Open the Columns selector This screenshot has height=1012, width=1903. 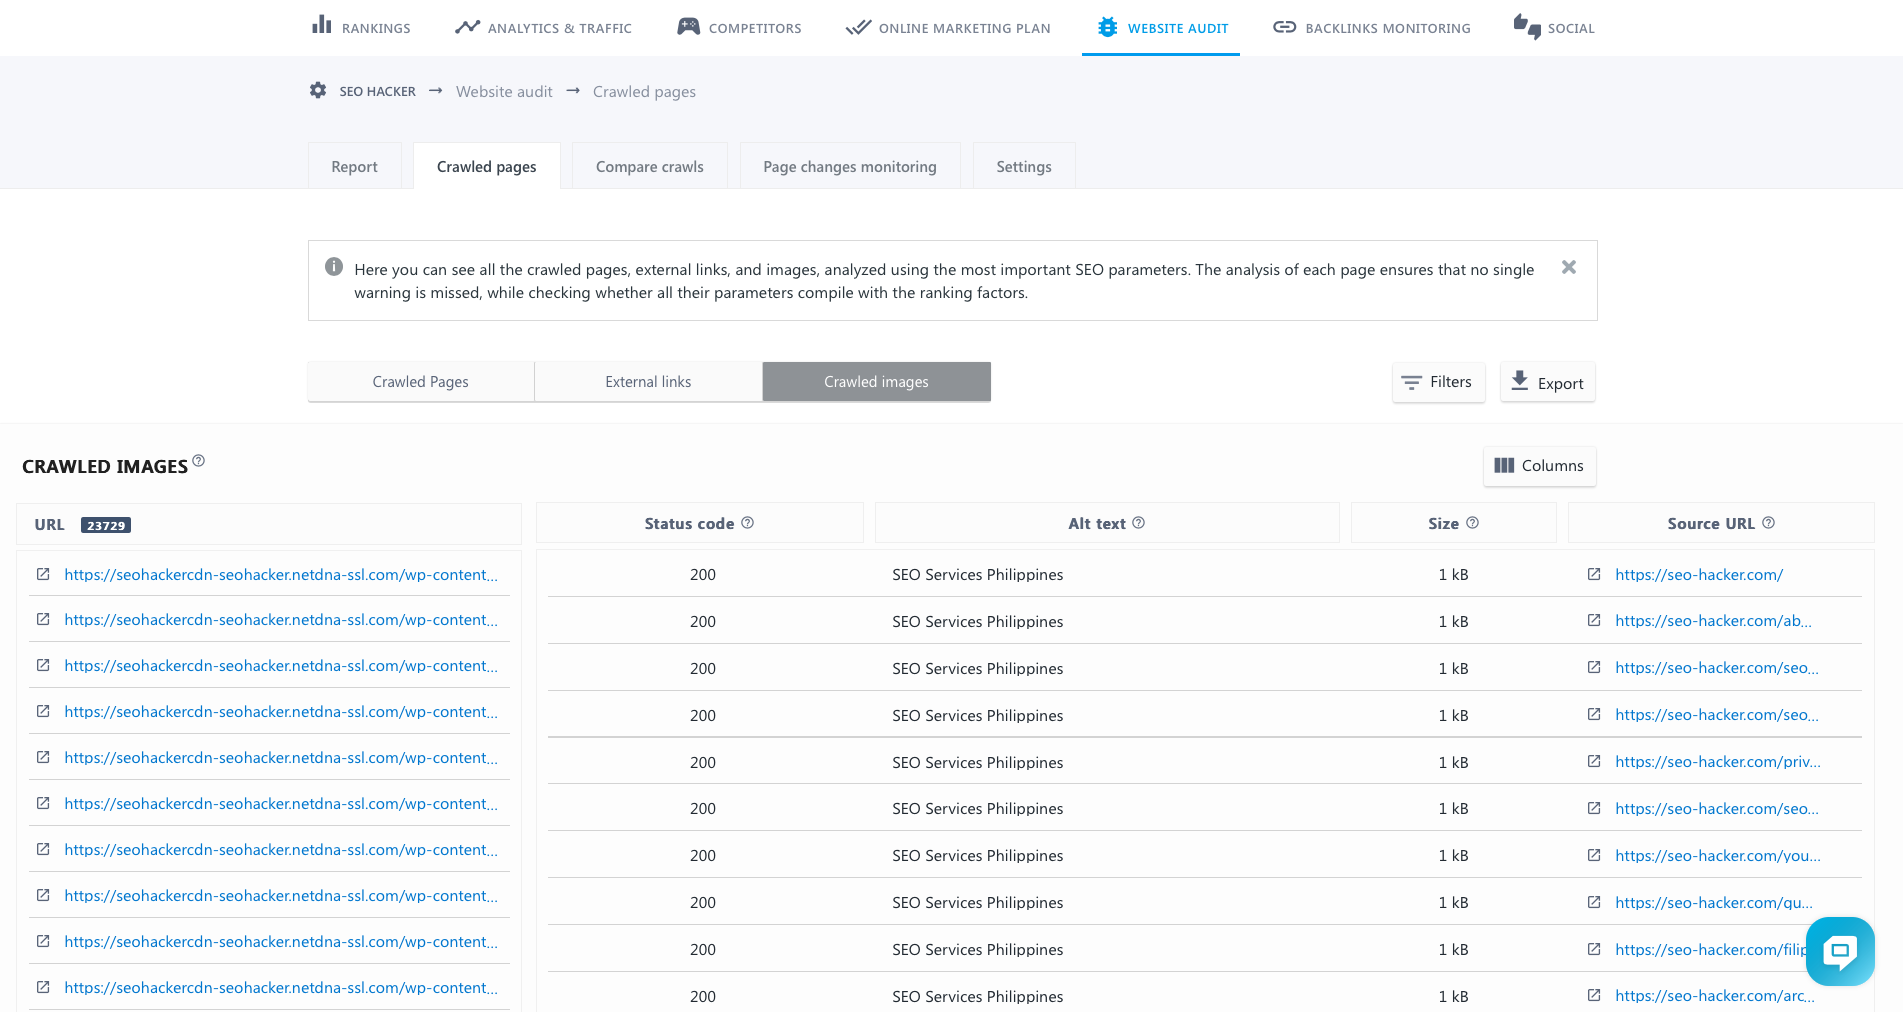point(1539,466)
